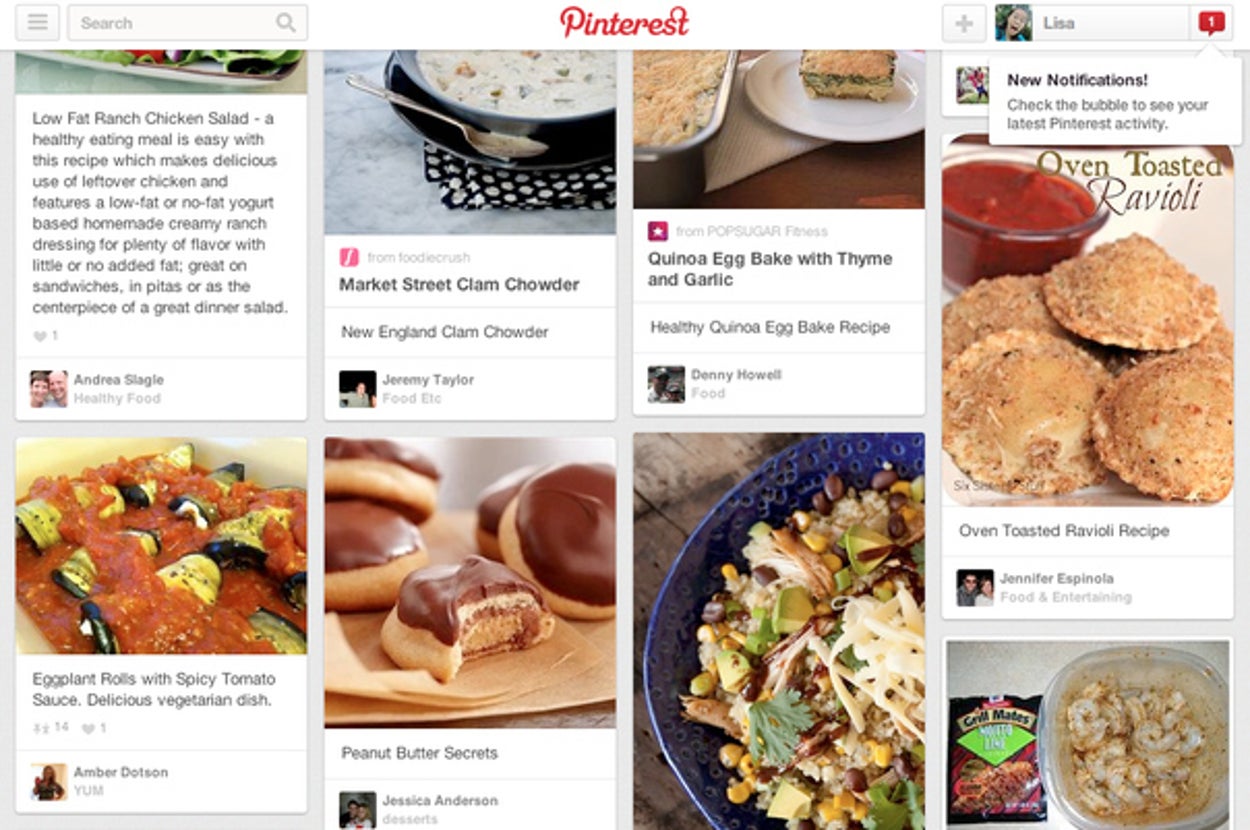This screenshot has width=1250, height=830.
Task: Open Andrea Slagle's Healthy Food board
Action: 117,398
